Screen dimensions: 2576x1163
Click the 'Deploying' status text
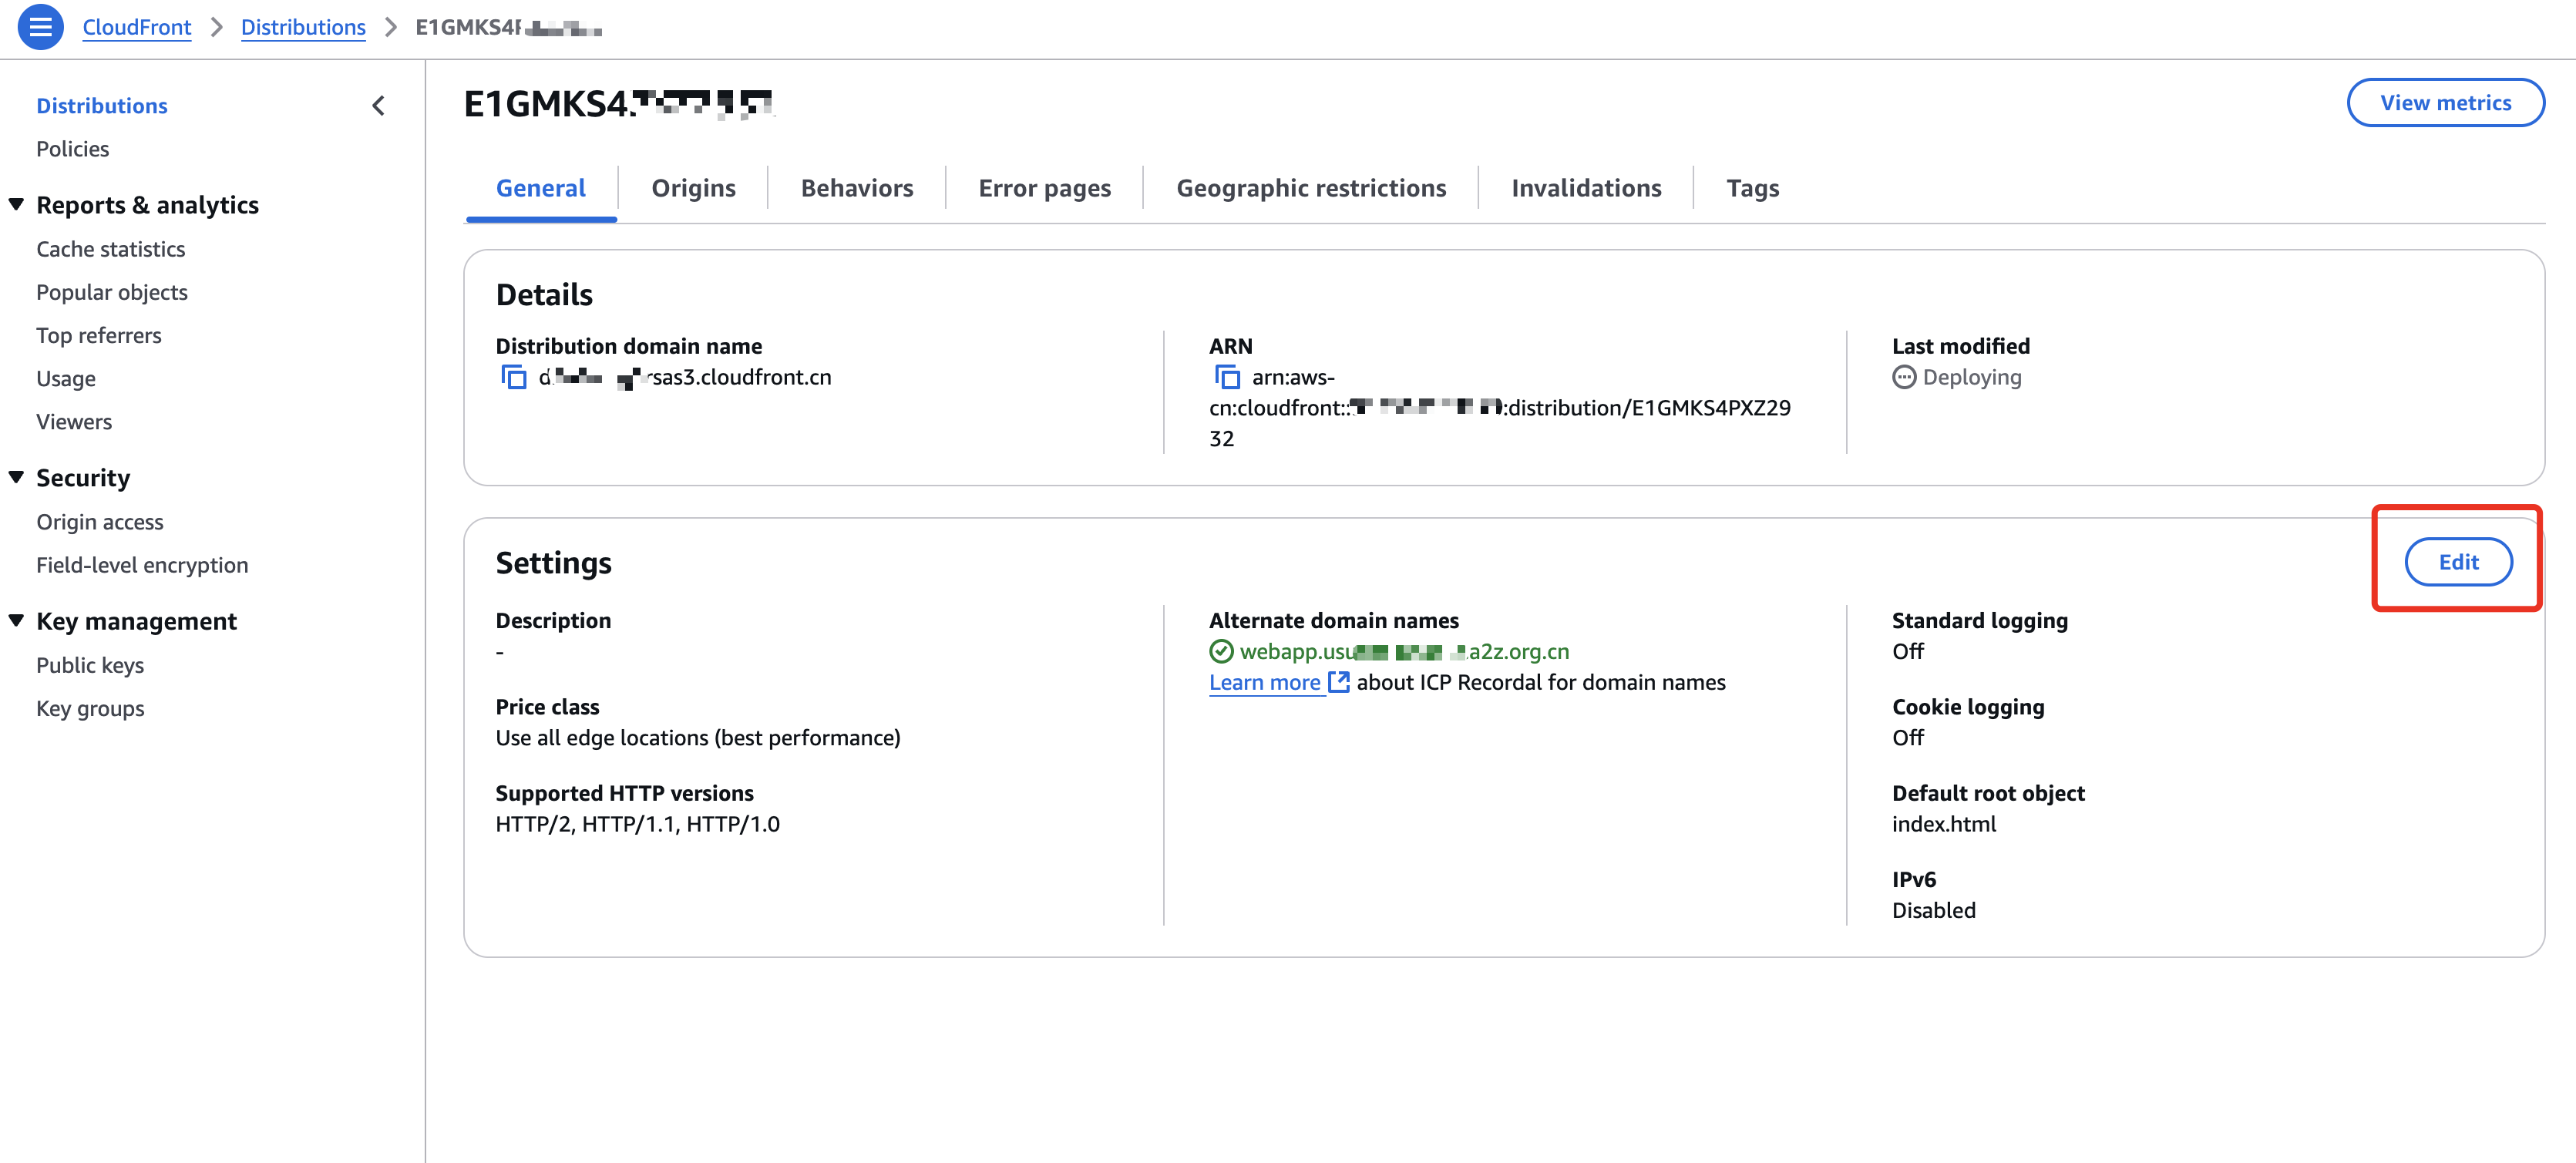click(1972, 377)
